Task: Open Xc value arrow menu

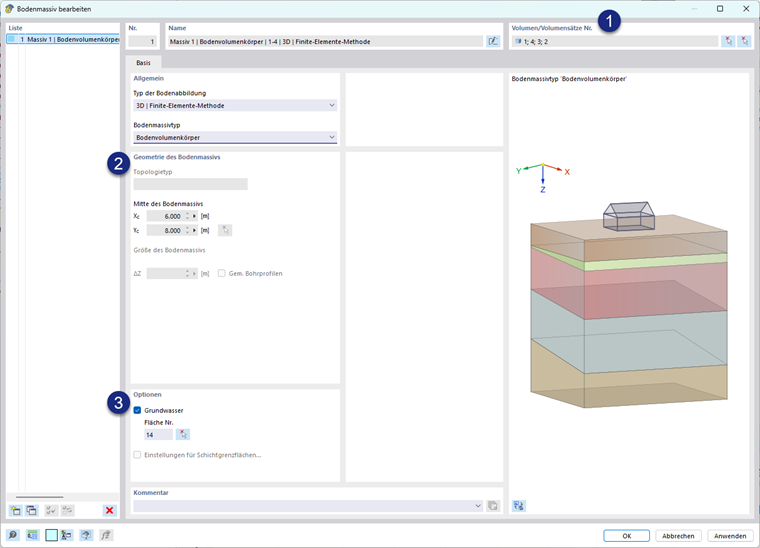Action: 194,216
